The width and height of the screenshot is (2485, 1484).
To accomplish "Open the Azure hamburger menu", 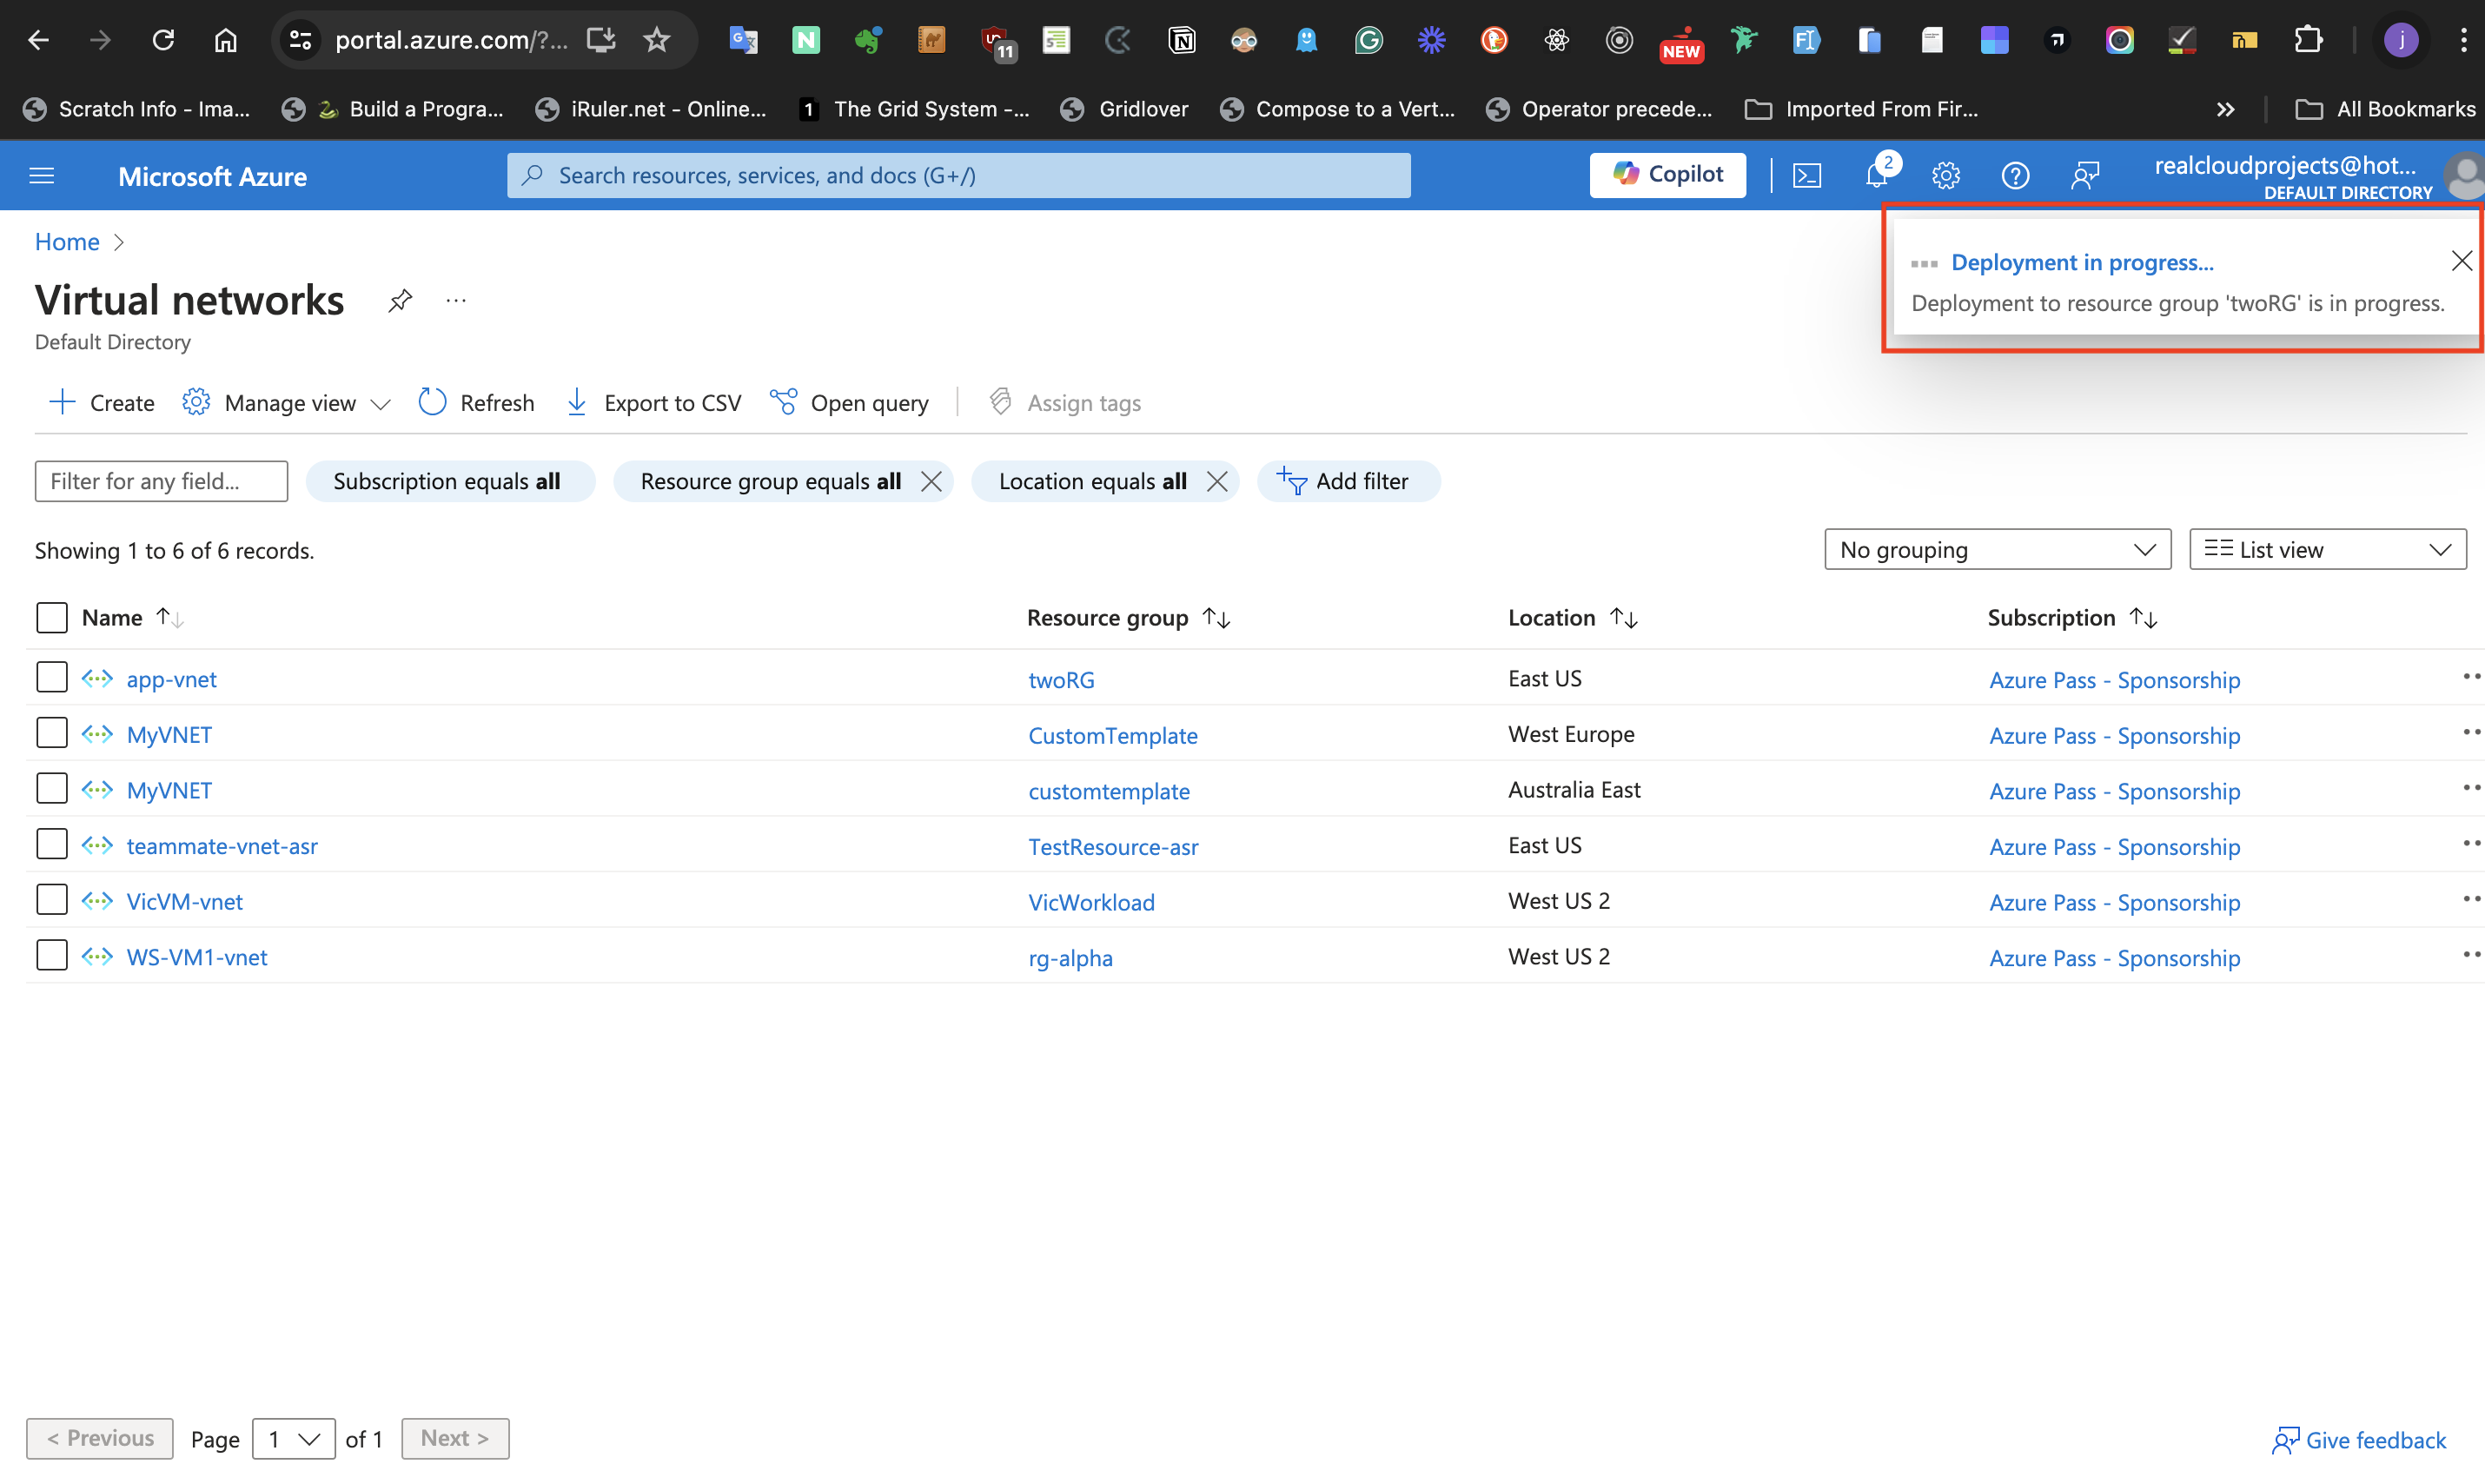I will (42, 176).
